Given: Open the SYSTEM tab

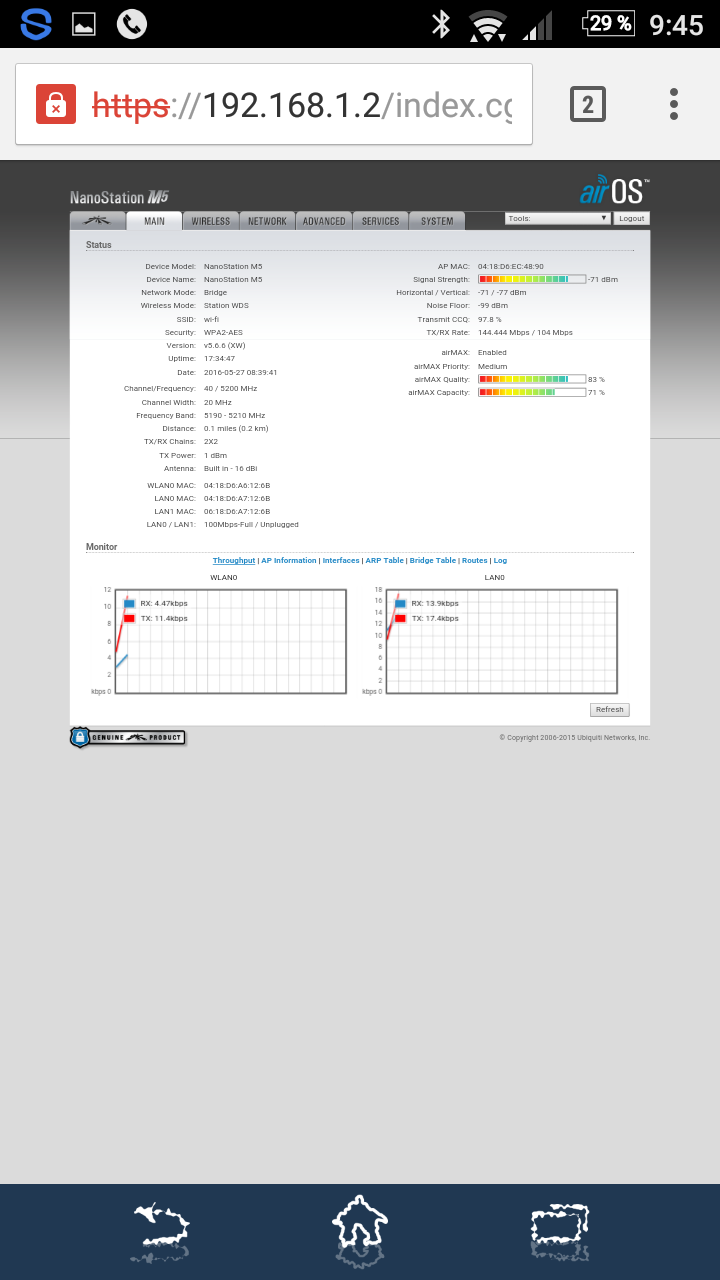Looking at the screenshot, I should point(437,221).
